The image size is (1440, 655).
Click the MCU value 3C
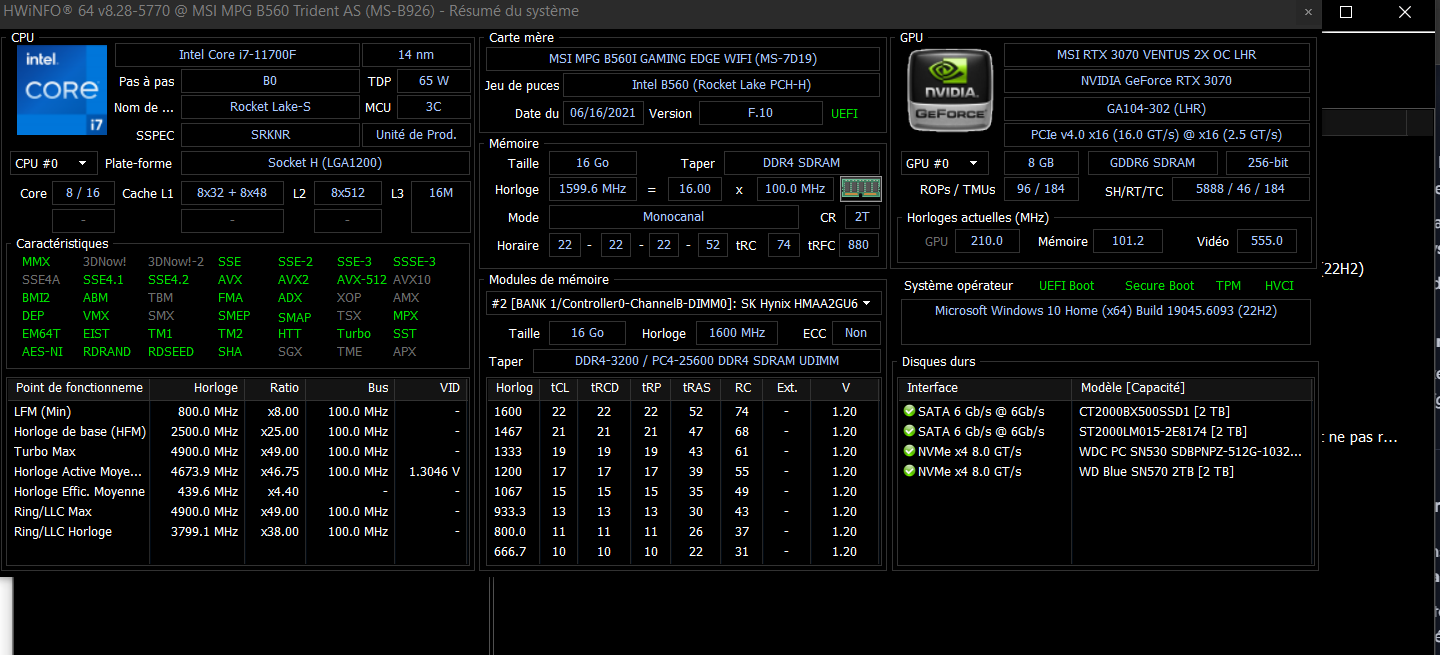point(434,107)
